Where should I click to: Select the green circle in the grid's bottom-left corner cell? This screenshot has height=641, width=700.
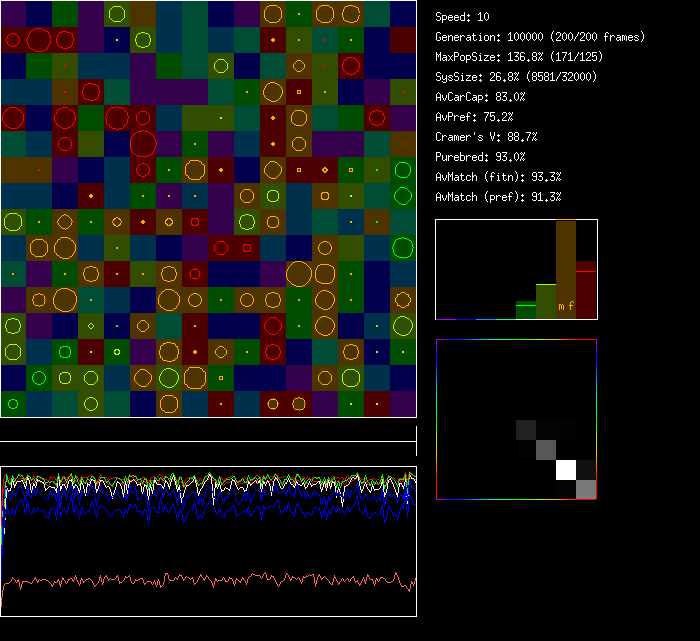[x=13, y=404]
